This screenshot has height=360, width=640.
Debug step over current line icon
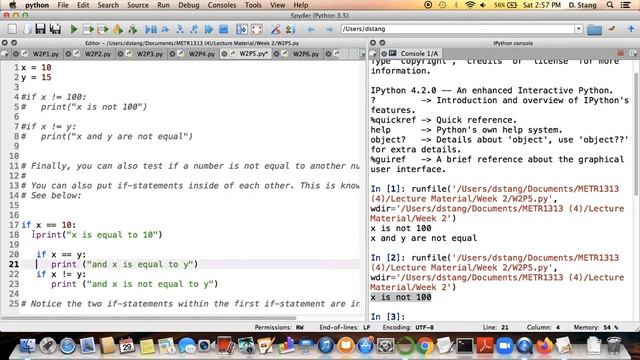click(x=165, y=29)
